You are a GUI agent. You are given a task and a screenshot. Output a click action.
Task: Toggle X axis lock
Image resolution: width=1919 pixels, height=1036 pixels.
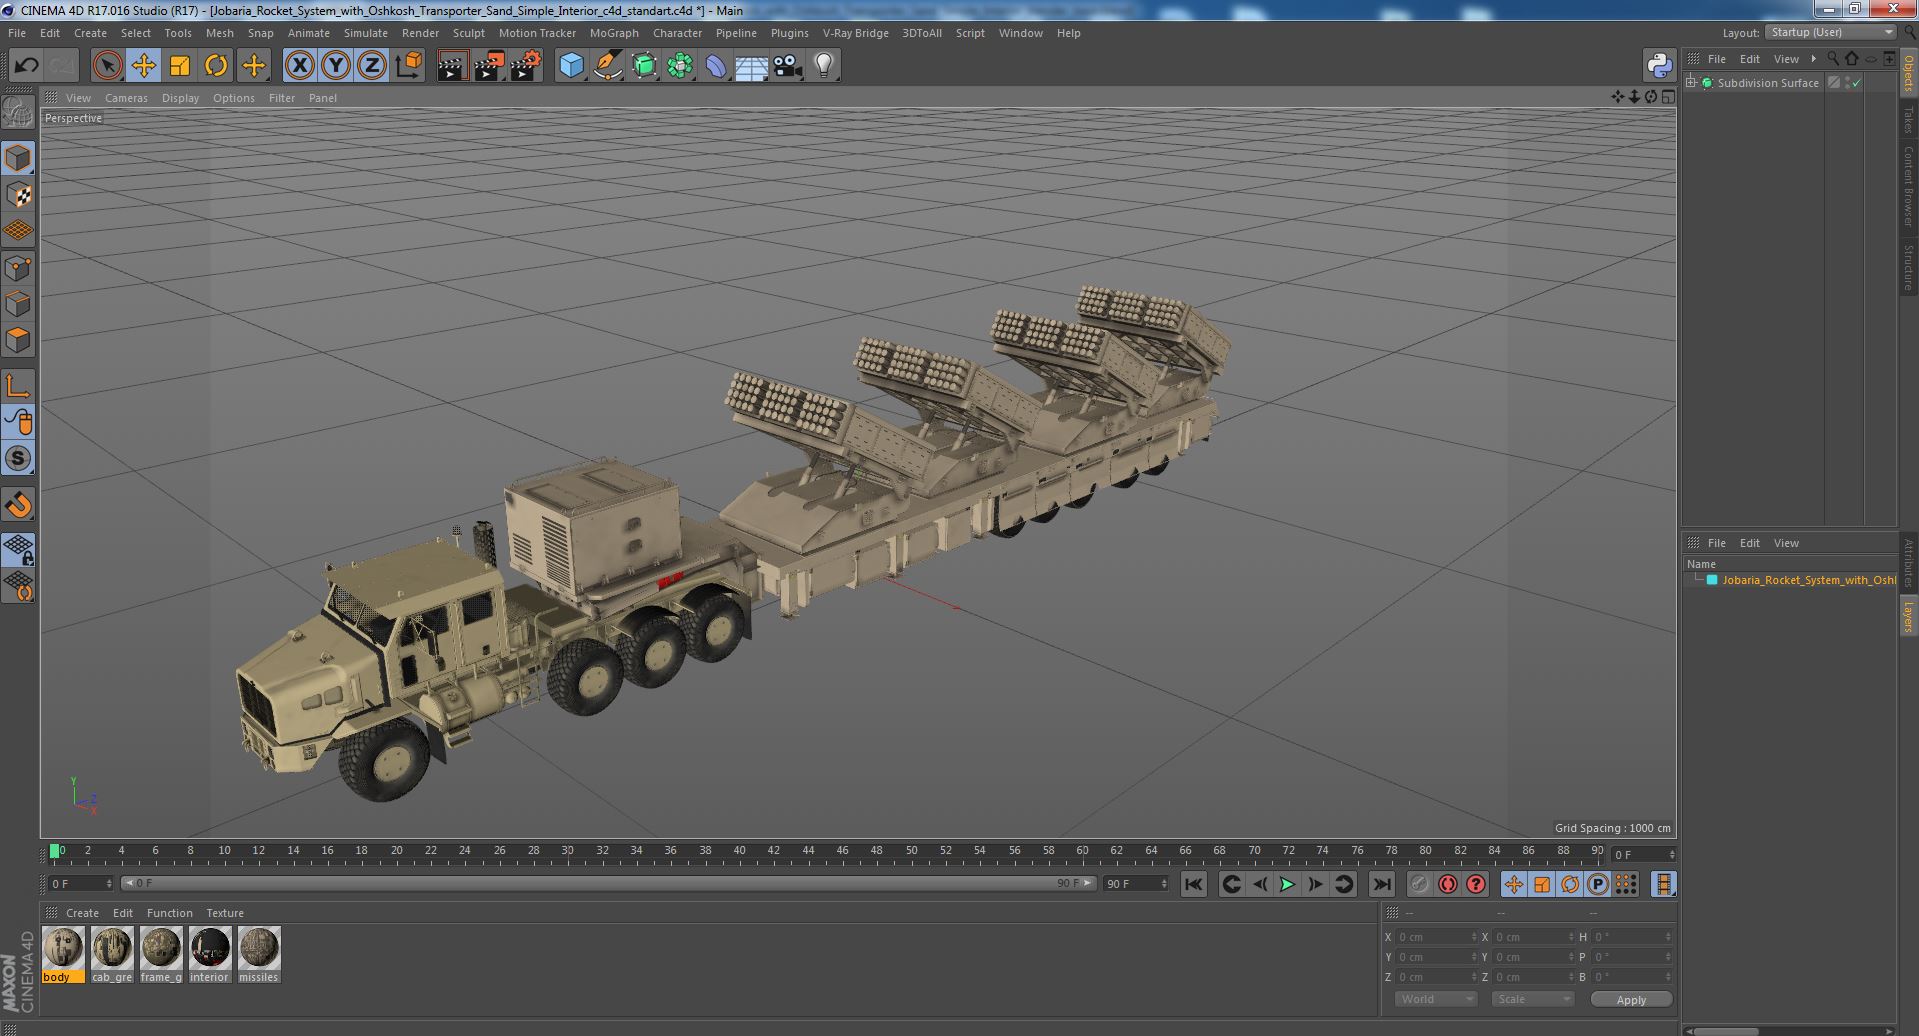pos(299,66)
